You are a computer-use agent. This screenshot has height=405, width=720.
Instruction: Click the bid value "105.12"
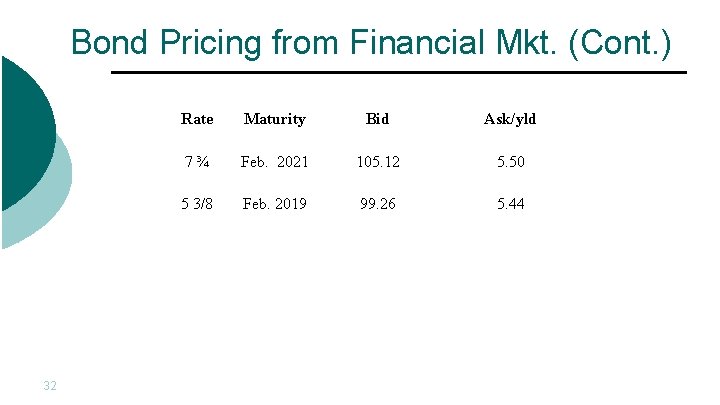377,162
